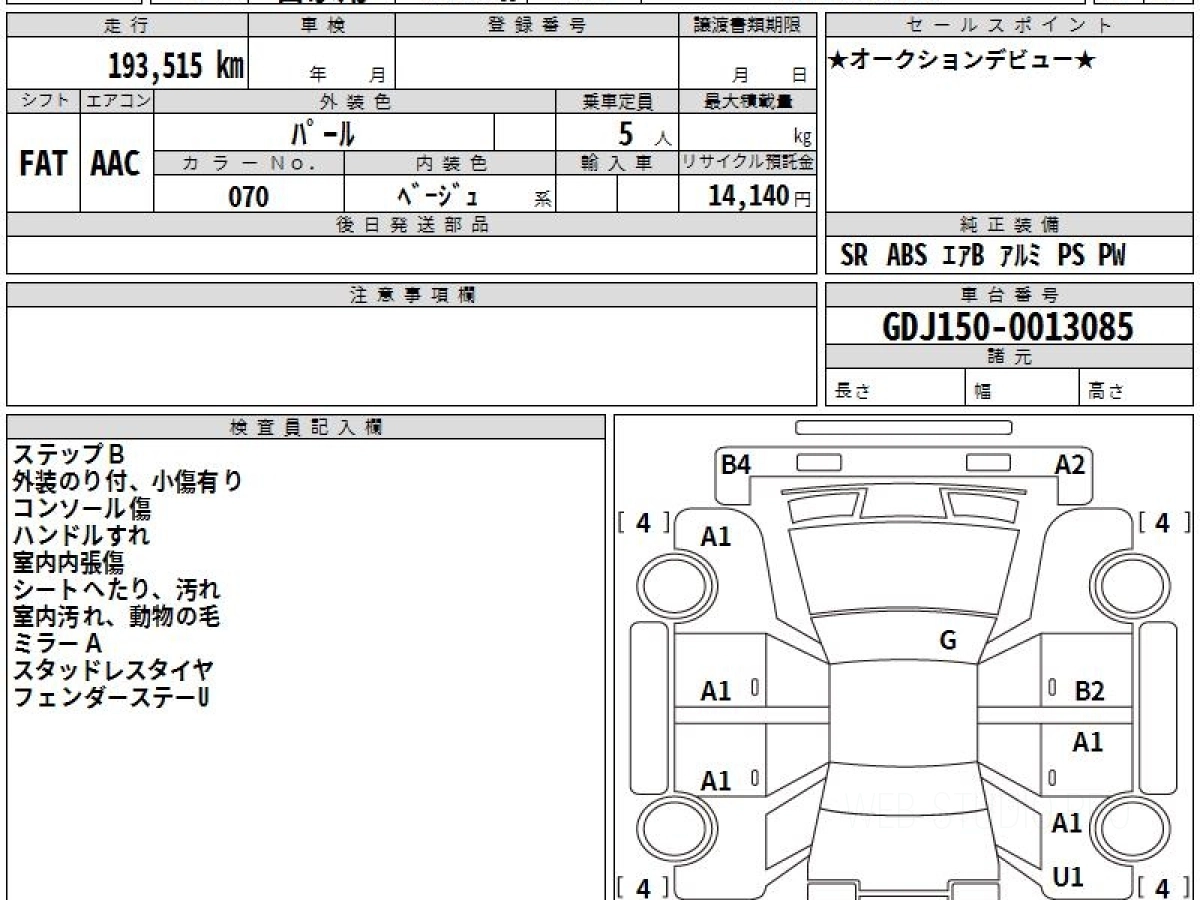Click the 登録番号 header cell
Viewport: 1200px width, 900px height.
tap(537, 26)
